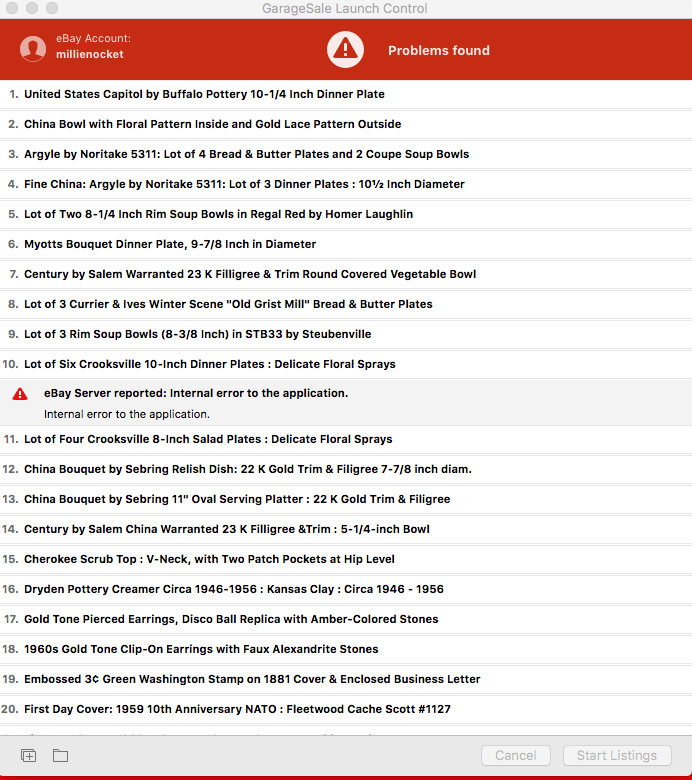Select 1960s Gold Tone Clip-On Earrings listing
Screen dimensions: 692x780
pyautogui.click(x=346, y=649)
